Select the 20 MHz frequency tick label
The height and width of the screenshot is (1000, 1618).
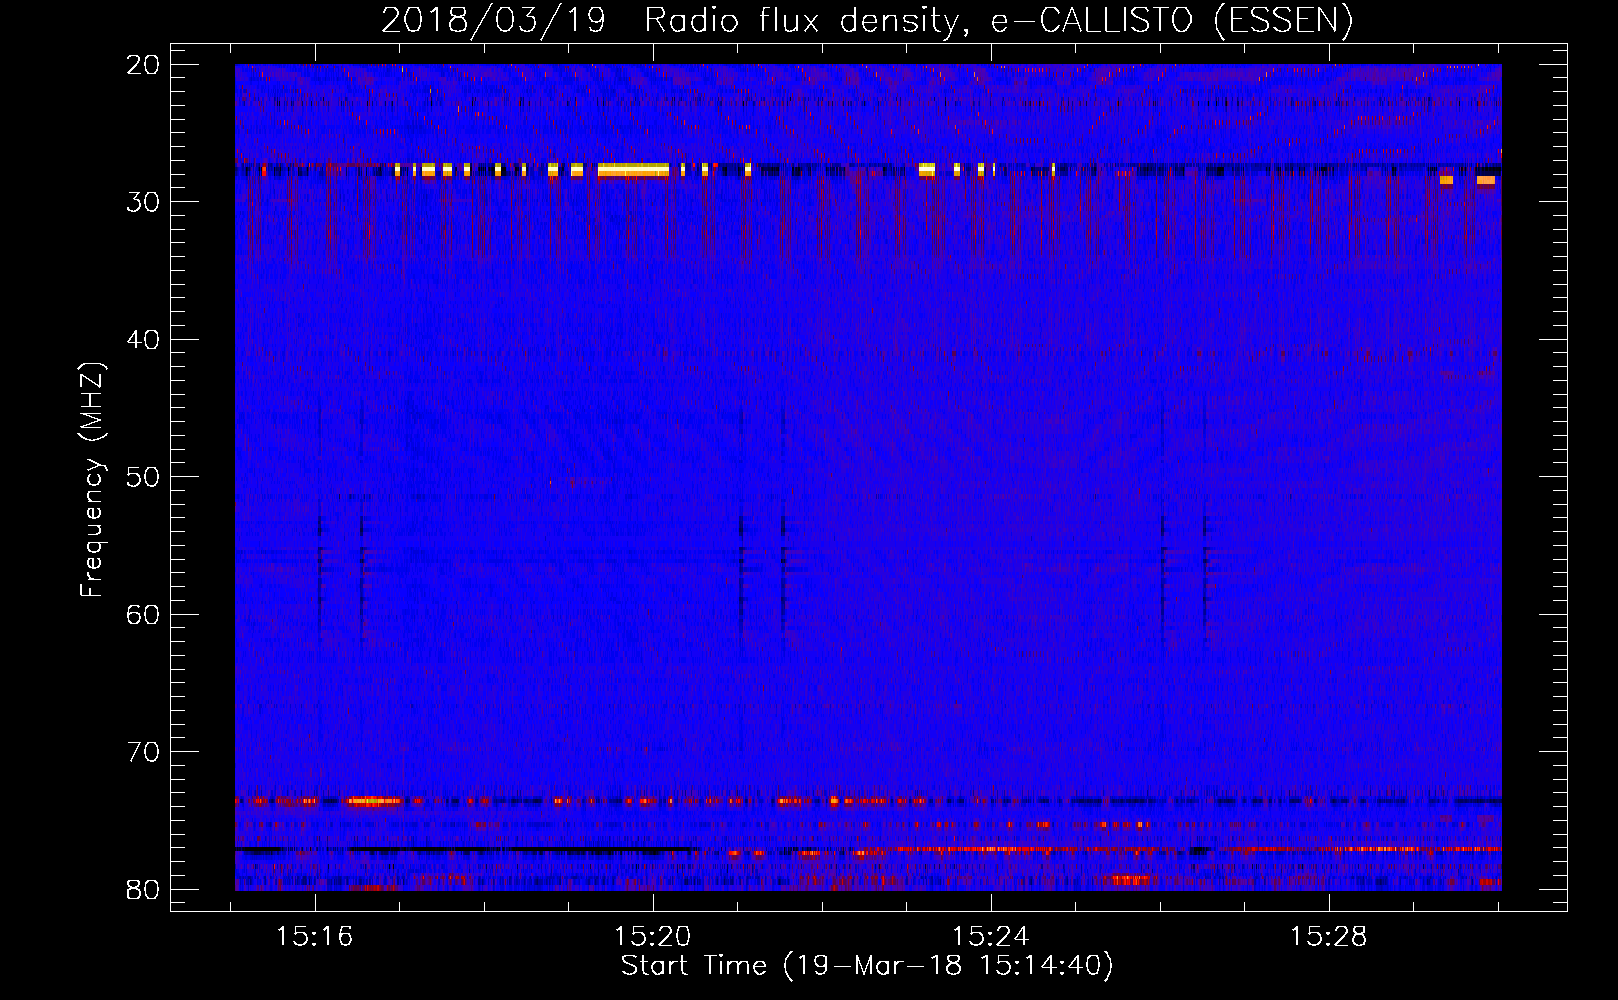144,65
